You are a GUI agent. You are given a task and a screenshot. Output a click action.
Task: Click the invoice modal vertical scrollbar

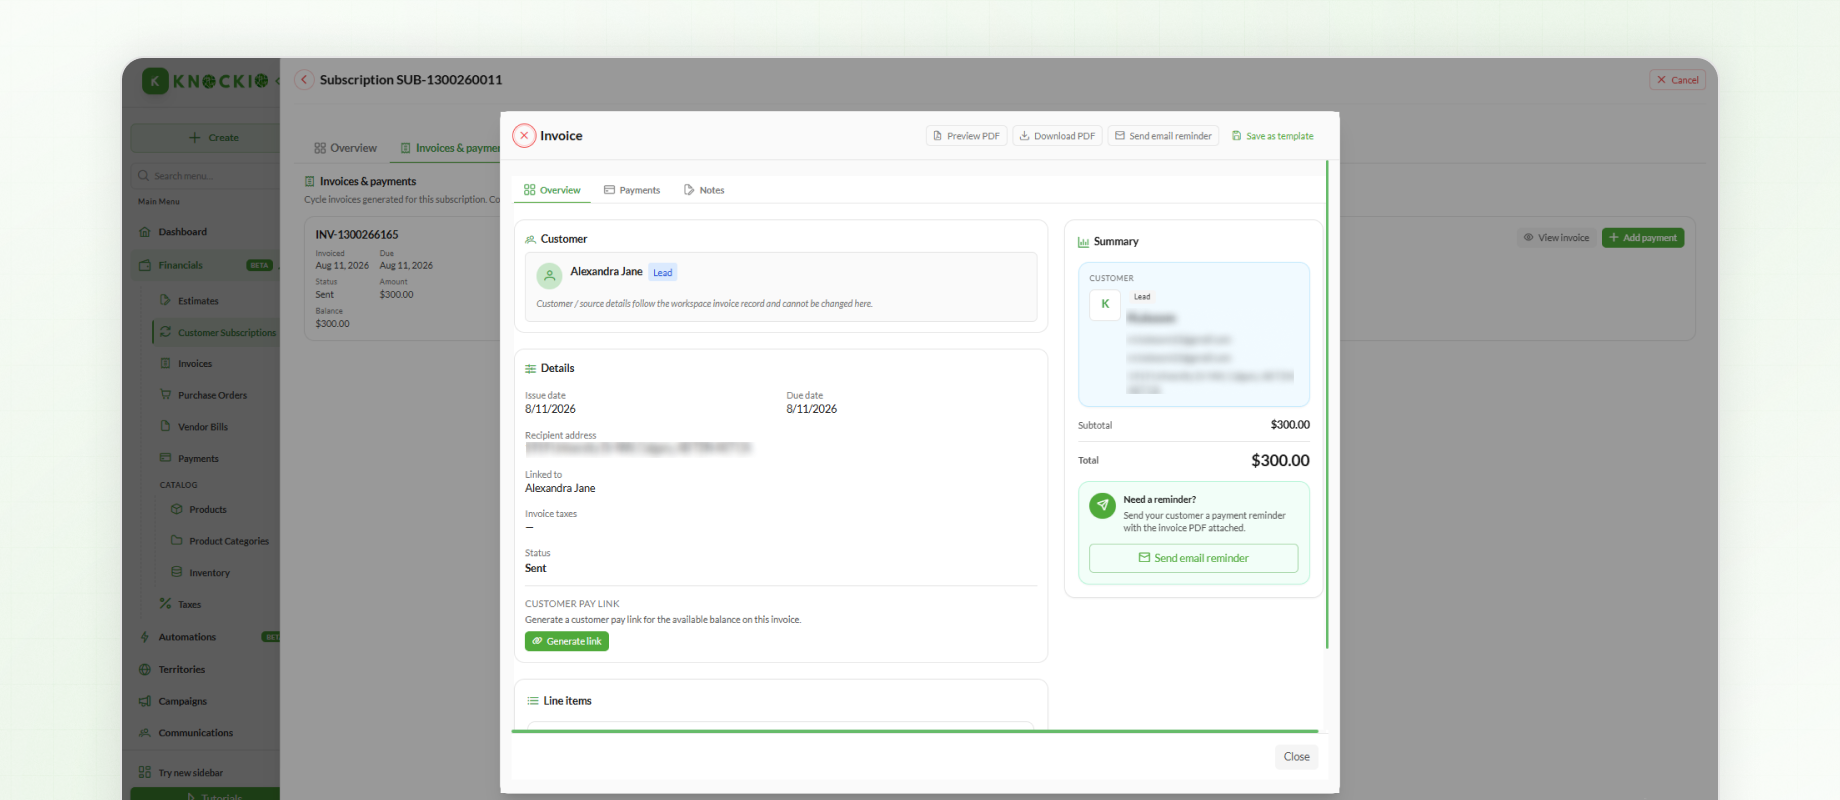pyautogui.click(x=1327, y=404)
